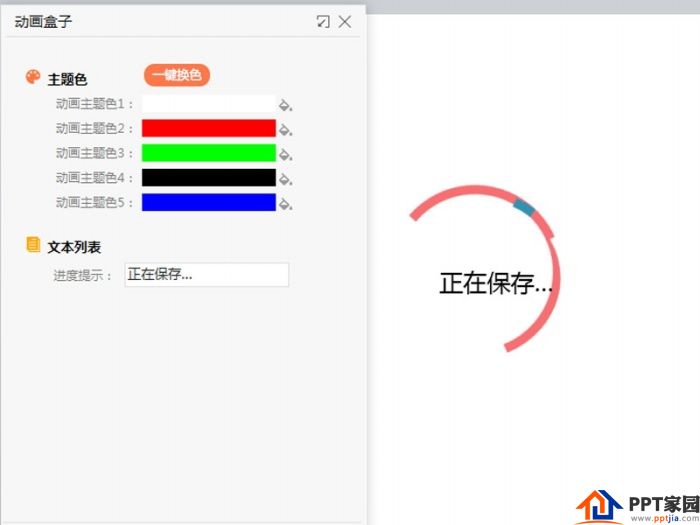
Task: Click the PPT家园 watermark logo
Action: click(x=638, y=507)
